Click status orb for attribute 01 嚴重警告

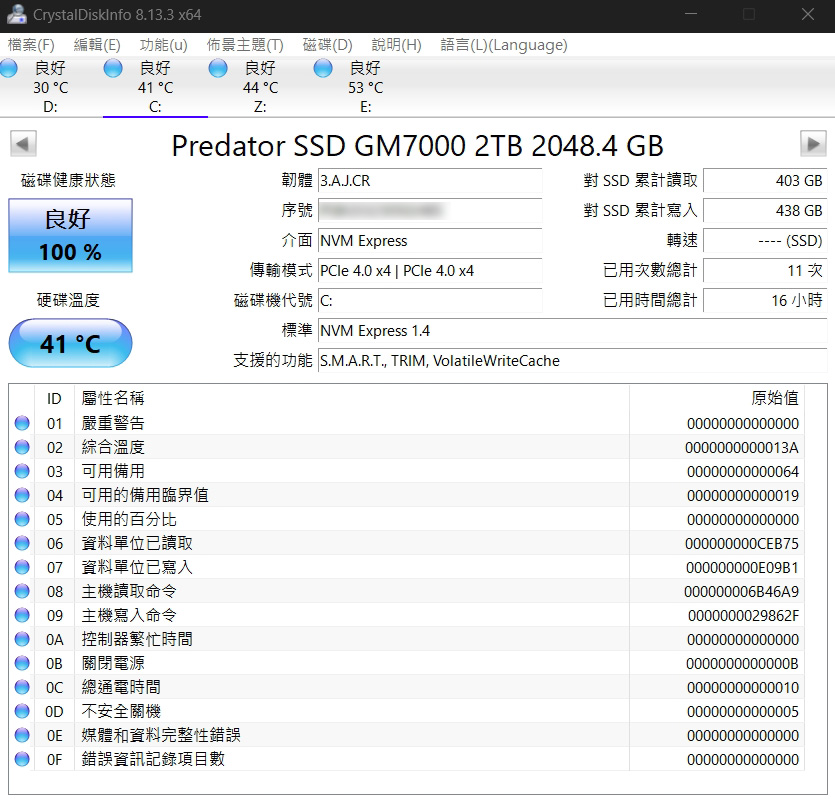click(x=22, y=423)
